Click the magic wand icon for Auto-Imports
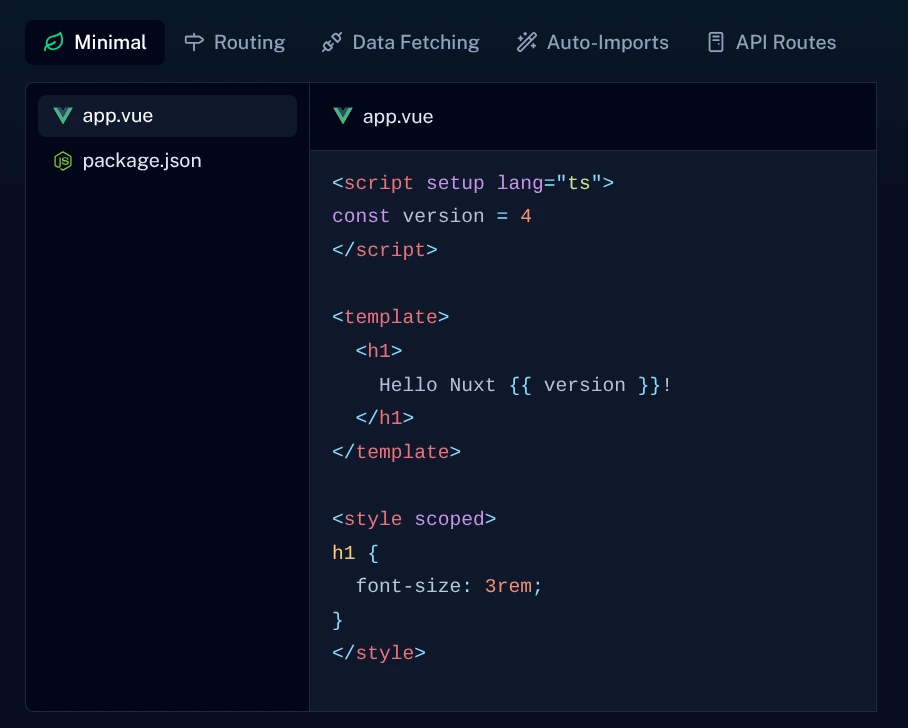 point(526,42)
